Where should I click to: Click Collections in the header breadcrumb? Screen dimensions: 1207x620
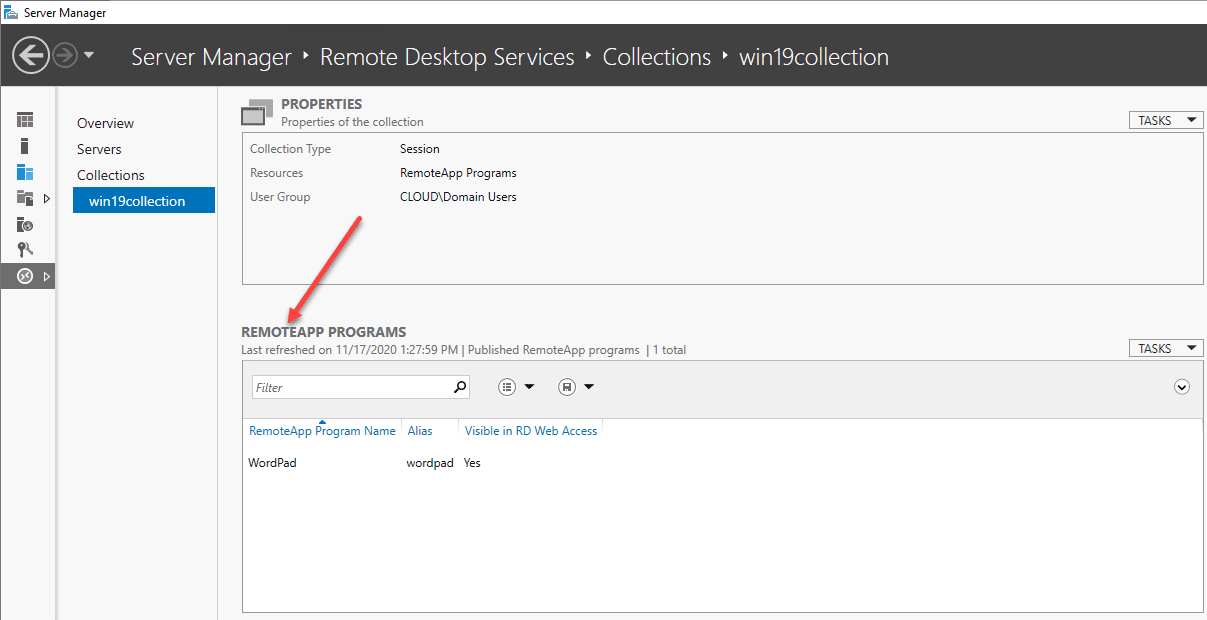(656, 57)
